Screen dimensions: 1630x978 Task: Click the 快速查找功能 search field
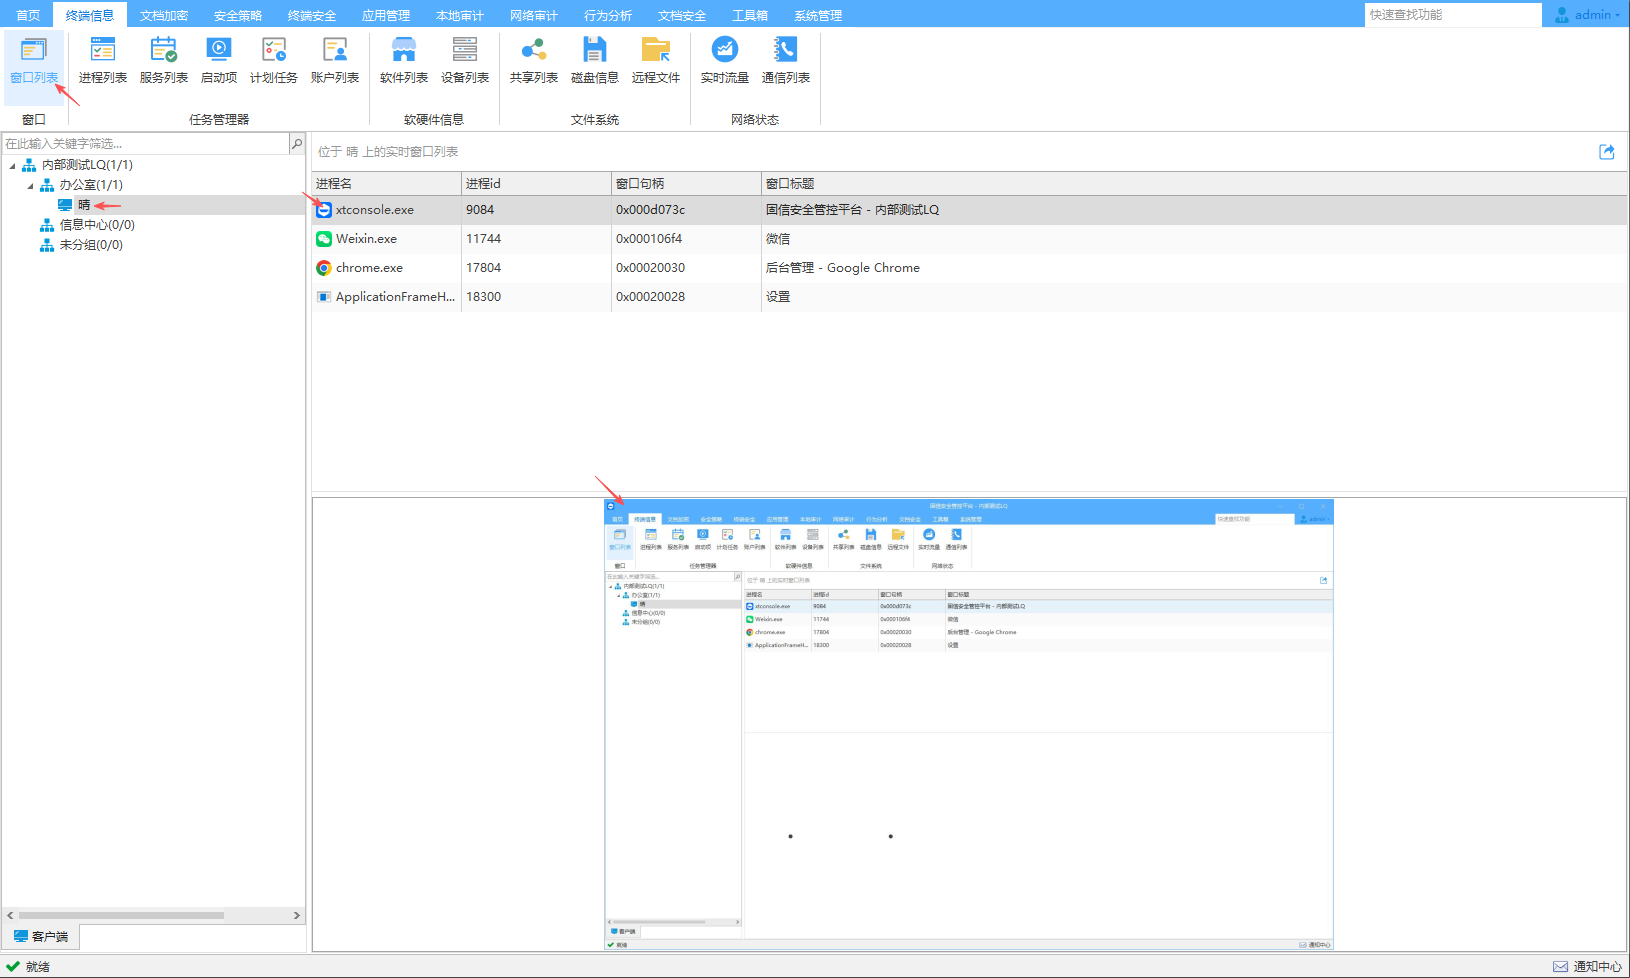pyautogui.click(x=1452, y=15)
